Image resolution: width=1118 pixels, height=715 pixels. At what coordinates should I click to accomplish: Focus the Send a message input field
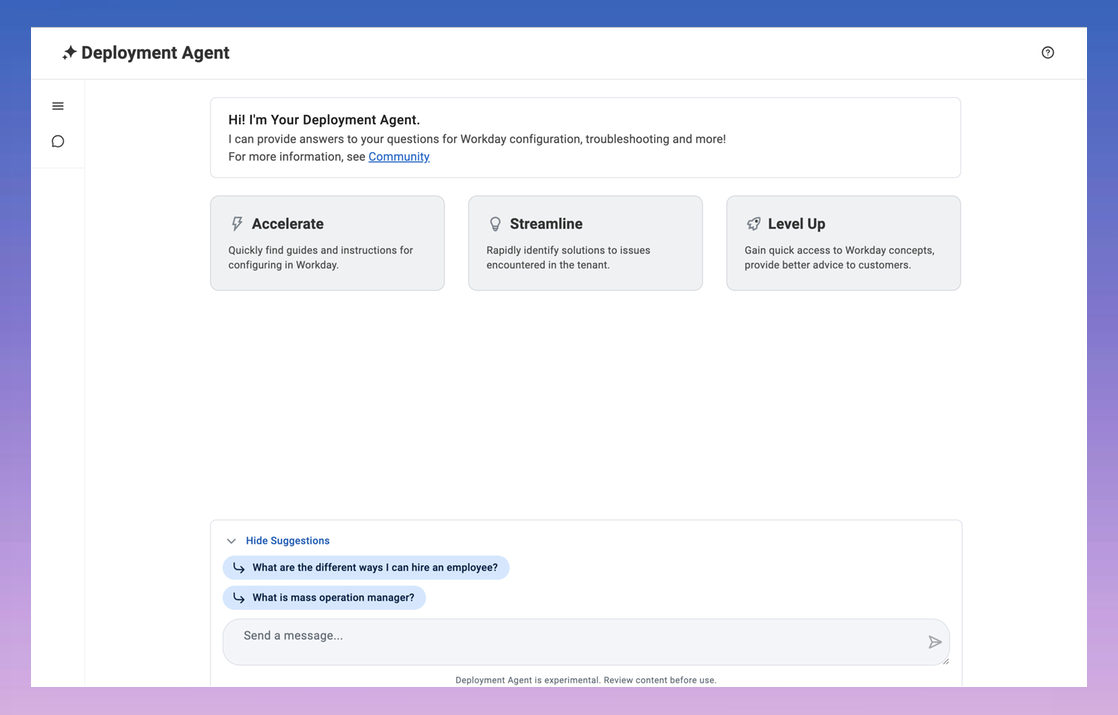[x=586, y=642]
